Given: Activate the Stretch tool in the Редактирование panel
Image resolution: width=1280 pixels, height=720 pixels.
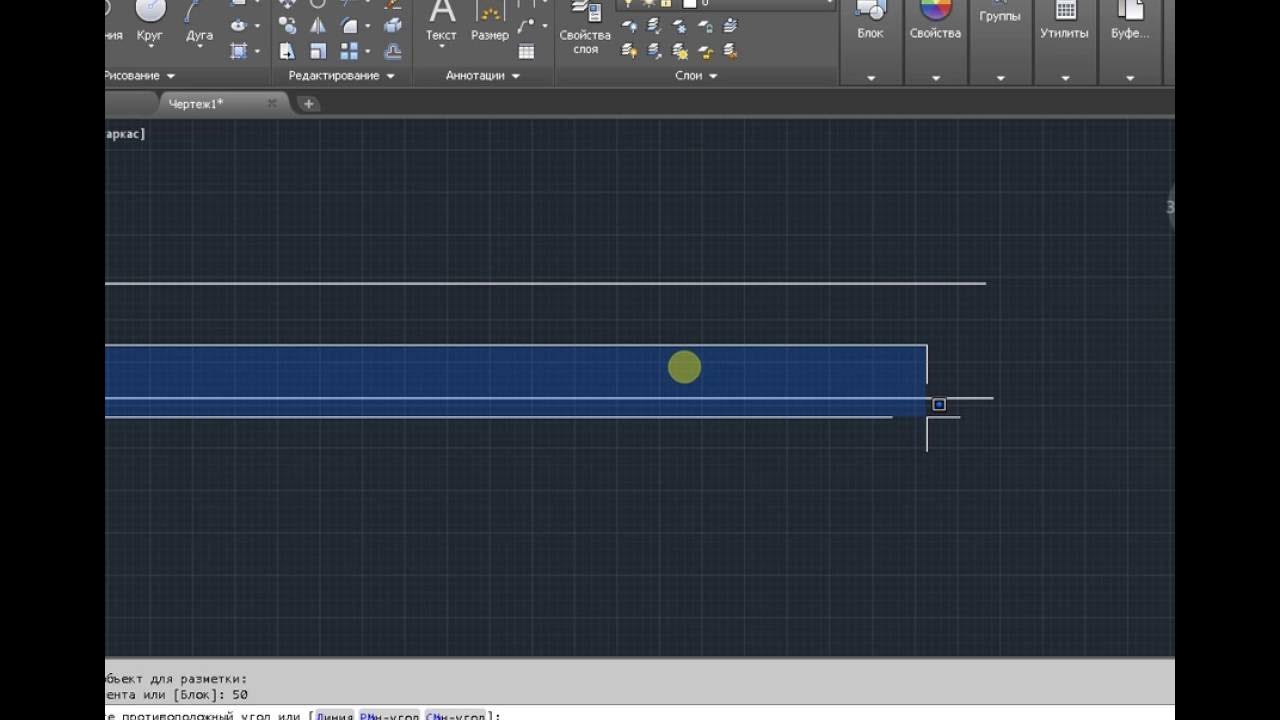Looking at the screenshot, I should click(x=288, y=51).
